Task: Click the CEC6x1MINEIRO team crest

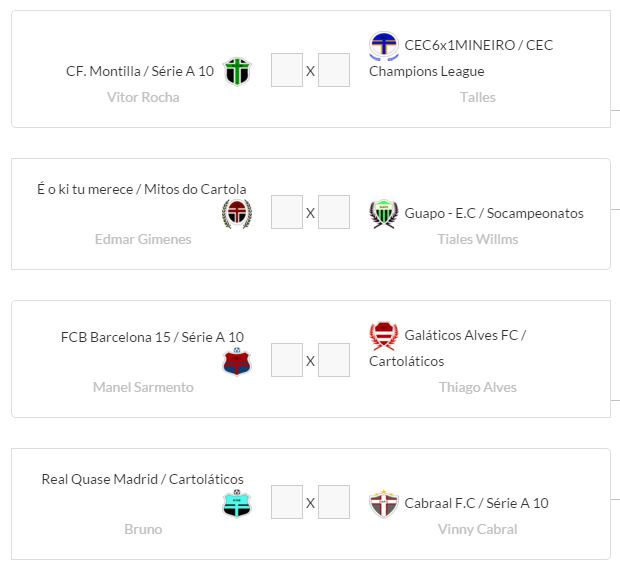Action: click(x=384, y=46)
